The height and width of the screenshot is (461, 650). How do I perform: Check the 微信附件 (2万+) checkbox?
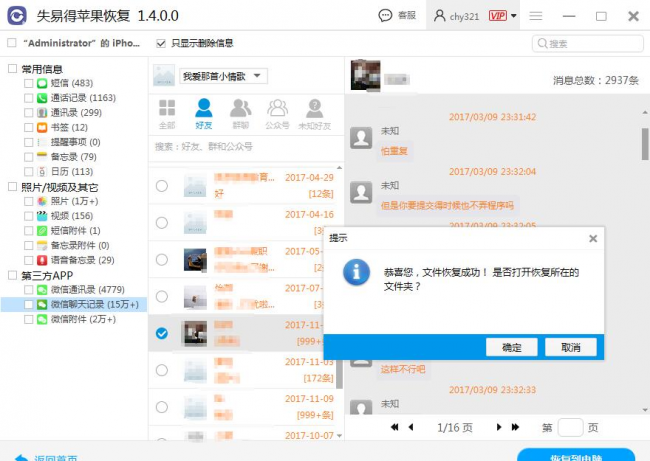pyautogui.click(x=29, y=320)
